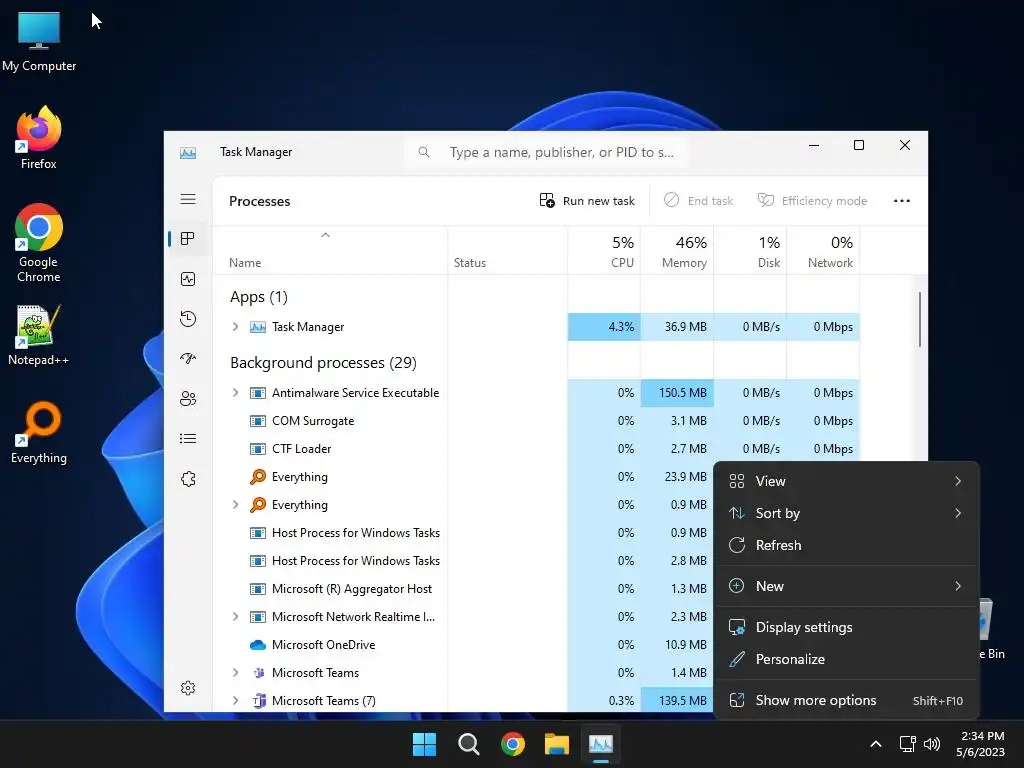Screen dimensions: 1024x768
Task: Expand Microsoft Network Realtime process
Action: click(236, 616)
